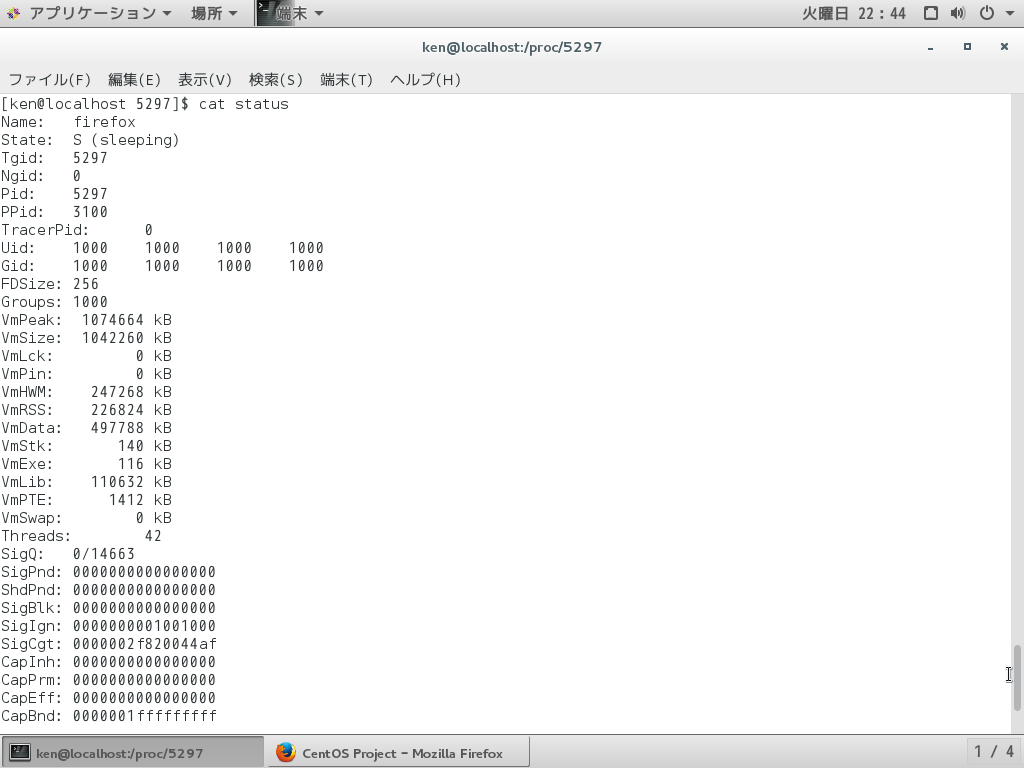
Task: Click the 'State: S (sleeping)' line
Action: pyautogui.click(x=90, y=140)
